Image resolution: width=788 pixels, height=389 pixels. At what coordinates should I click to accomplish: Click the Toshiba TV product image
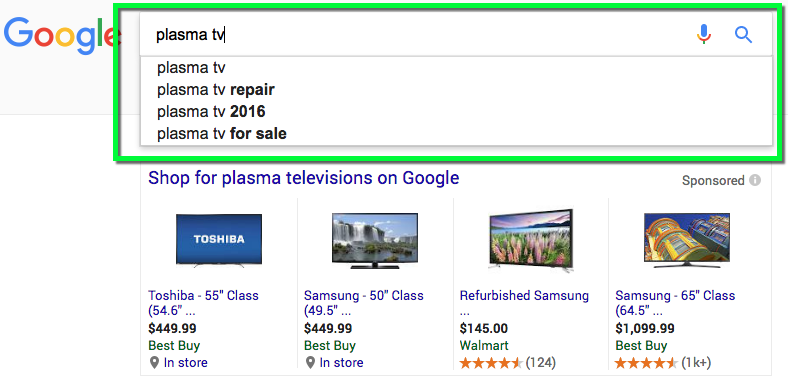(219, 239)
